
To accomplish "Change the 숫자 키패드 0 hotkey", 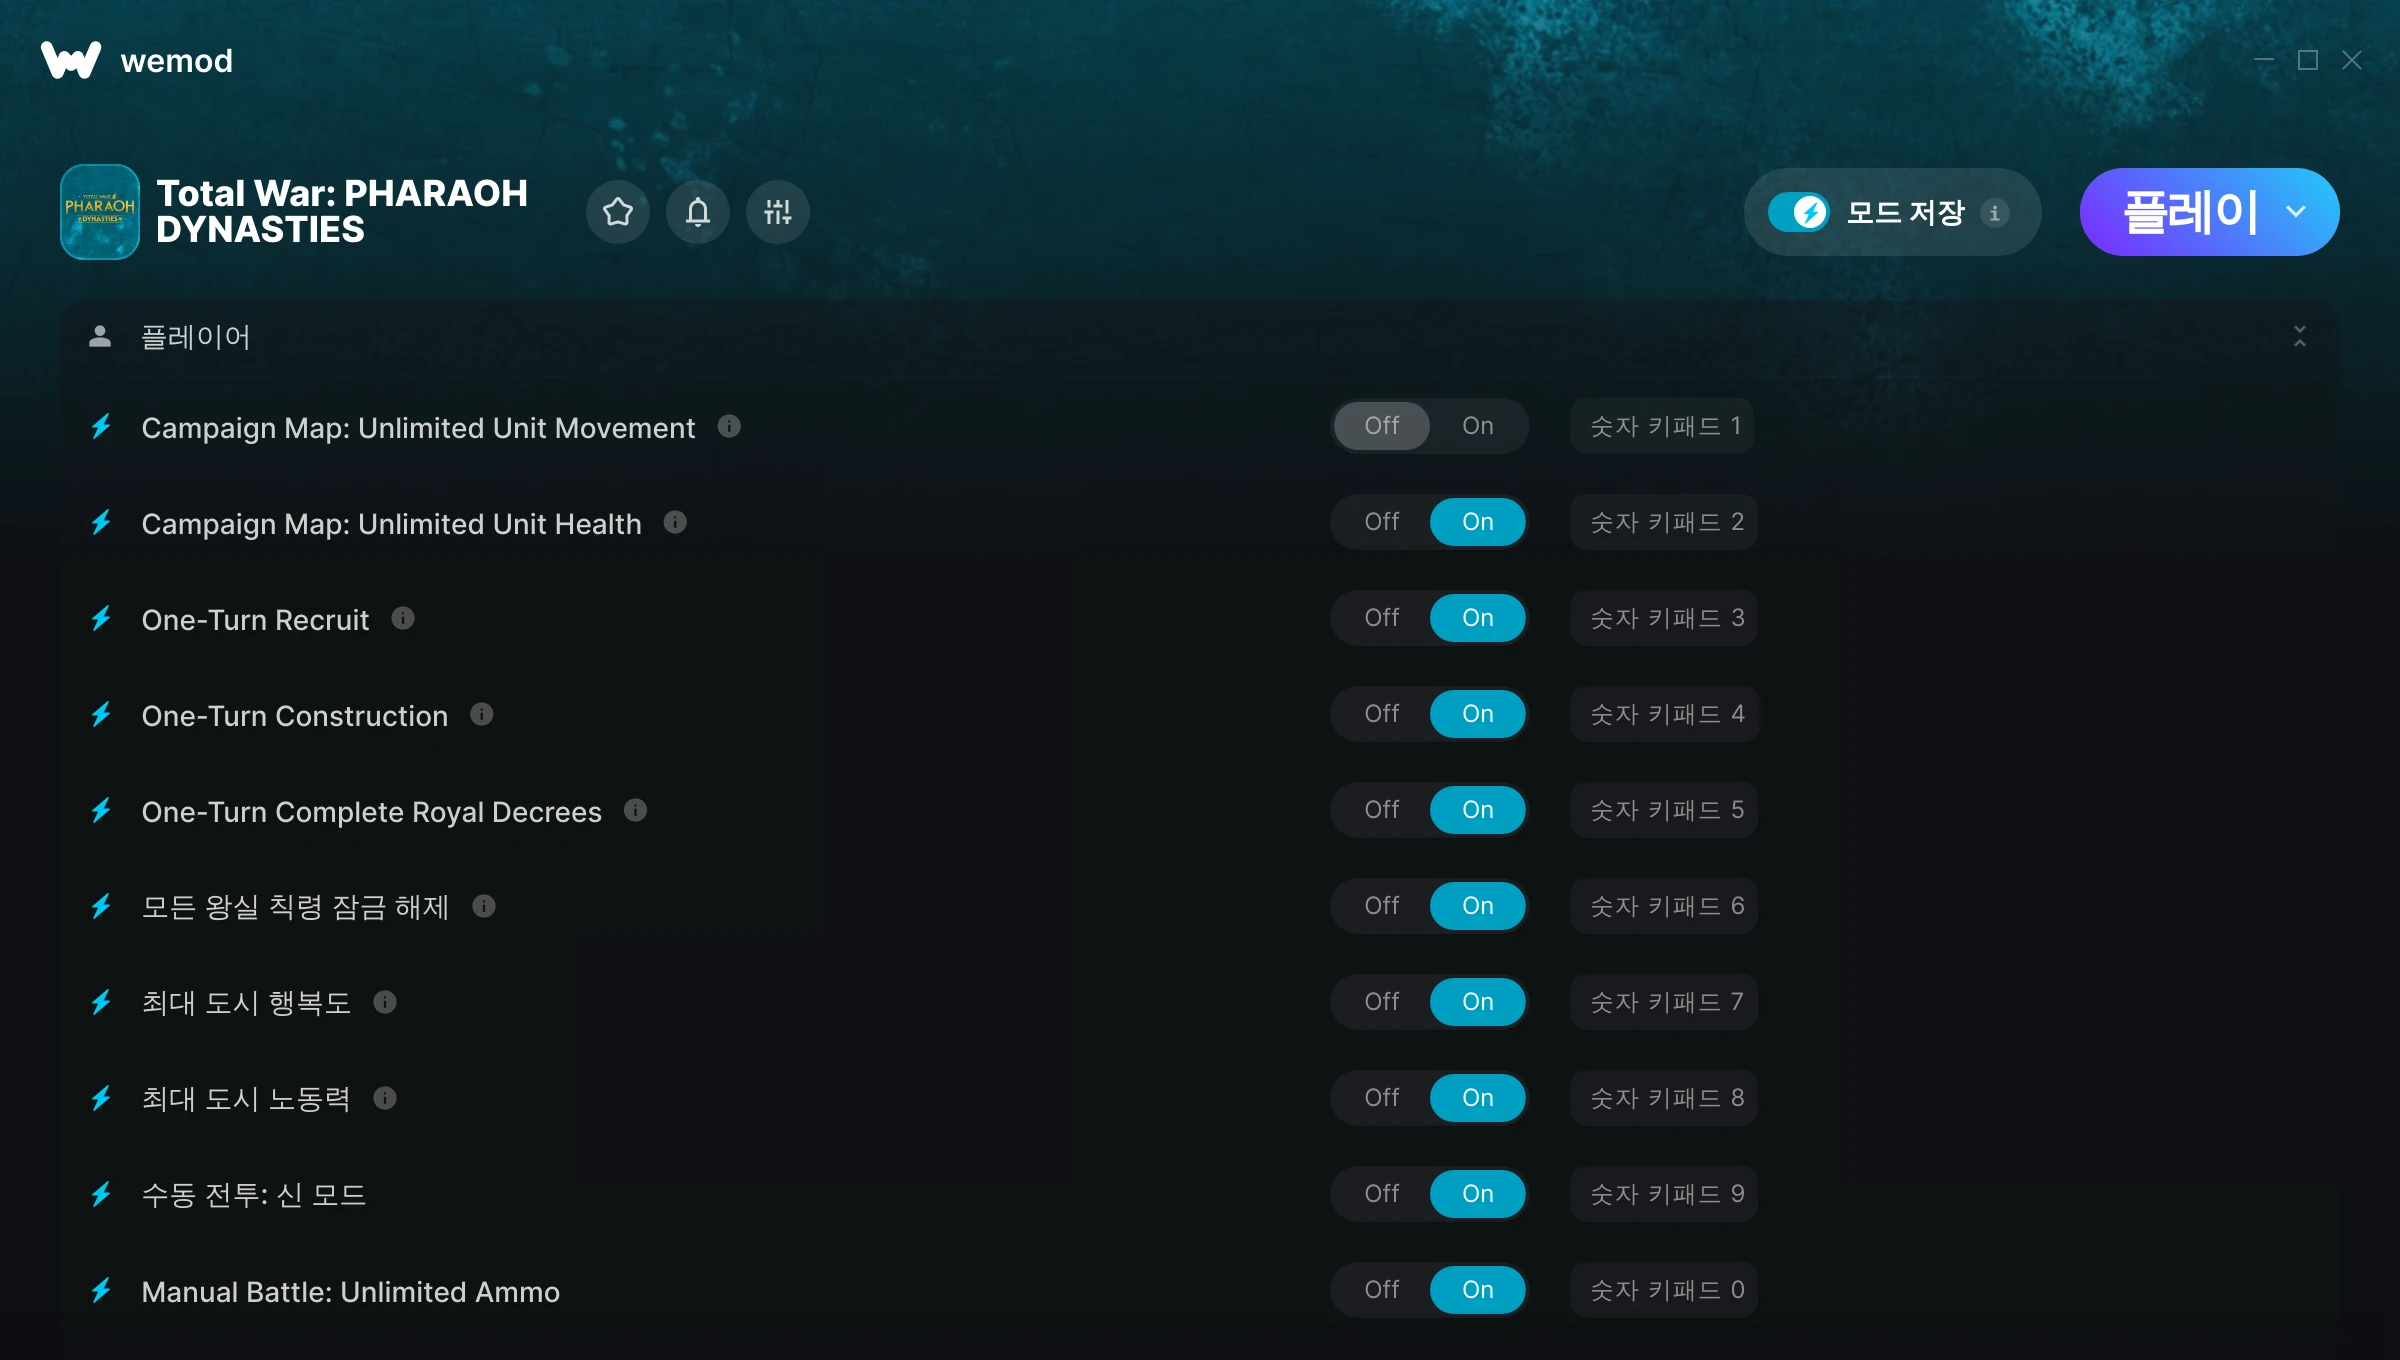I will (1664, 1290).
